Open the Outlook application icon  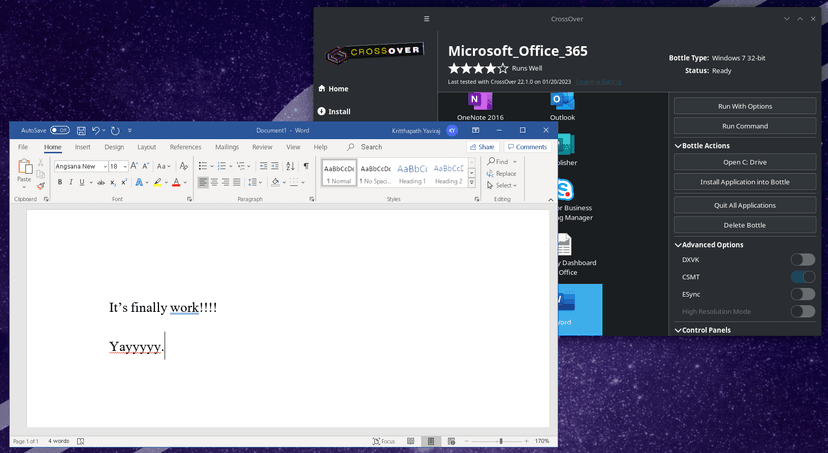point(562,101)
